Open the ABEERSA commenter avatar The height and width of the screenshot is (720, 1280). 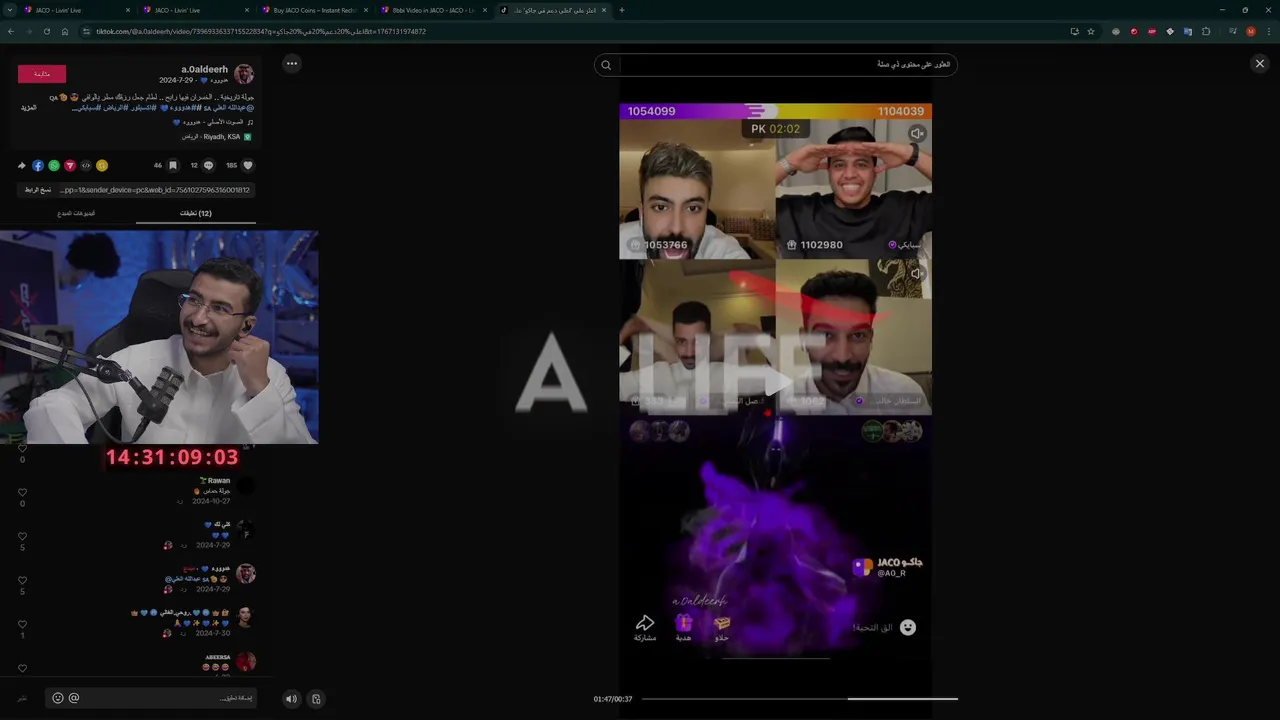click(246, 662)
